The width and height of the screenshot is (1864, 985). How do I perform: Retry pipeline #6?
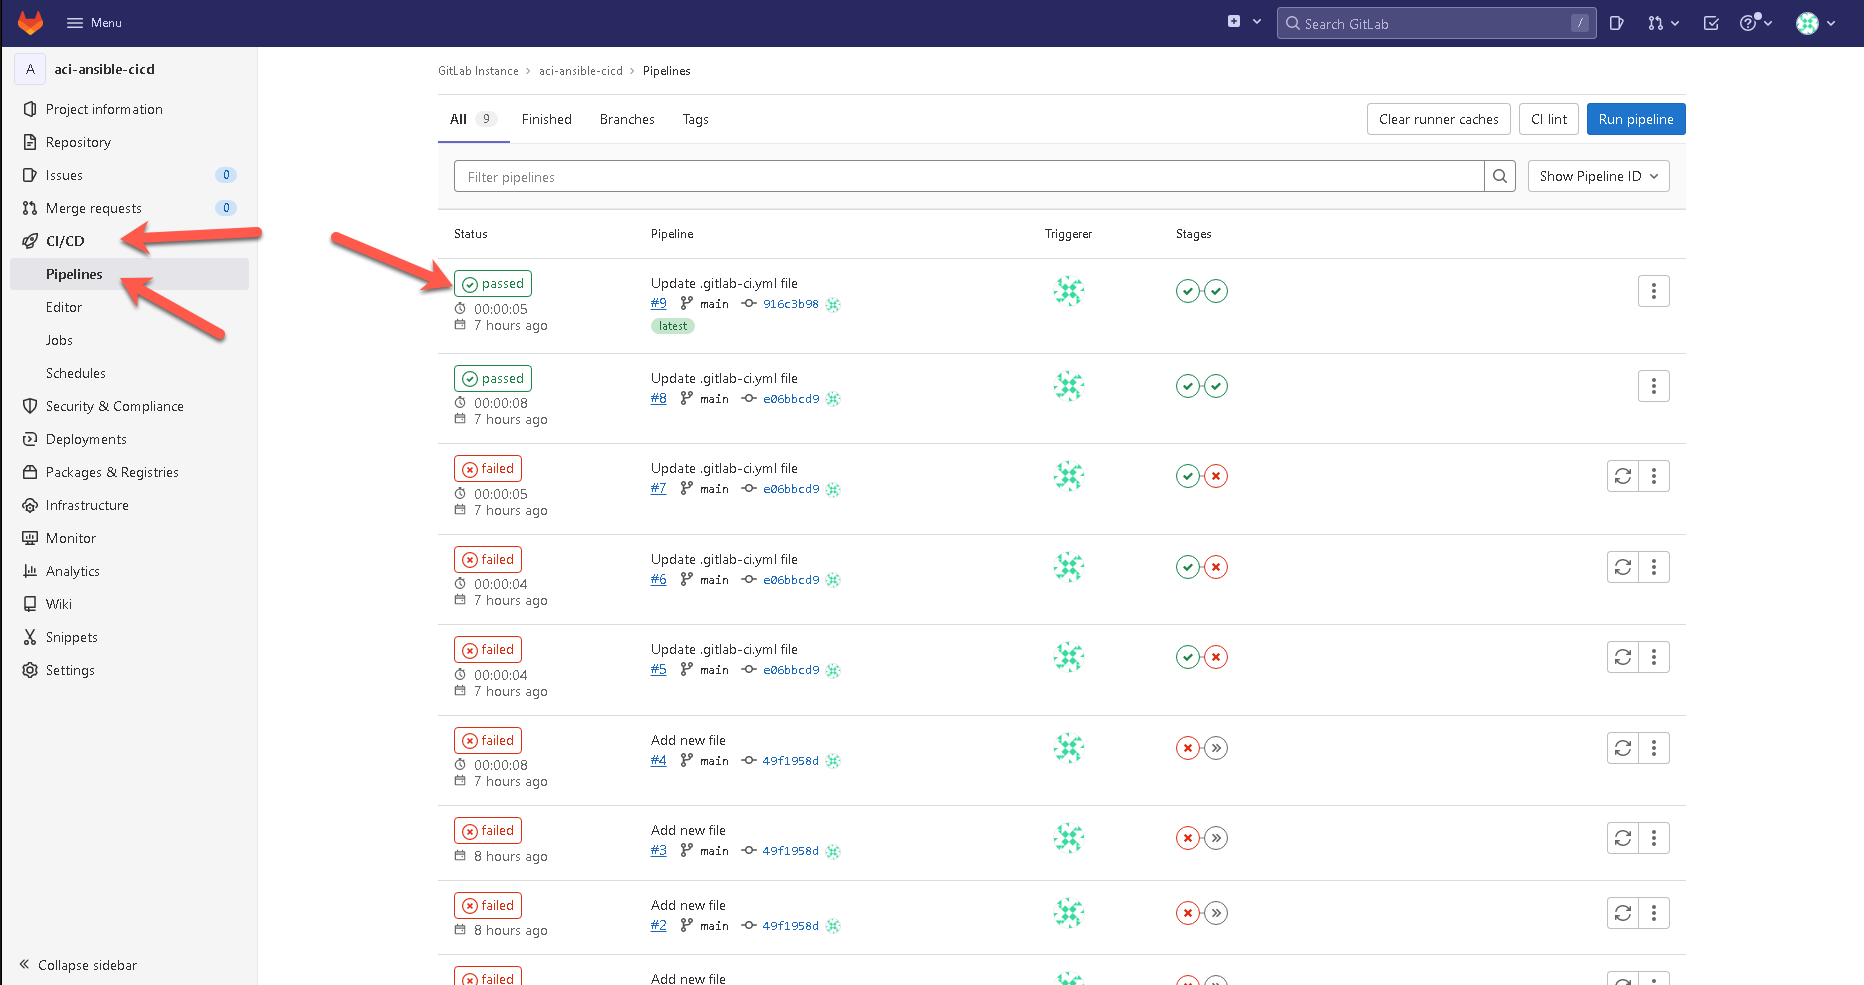(x=1623, y=567)
